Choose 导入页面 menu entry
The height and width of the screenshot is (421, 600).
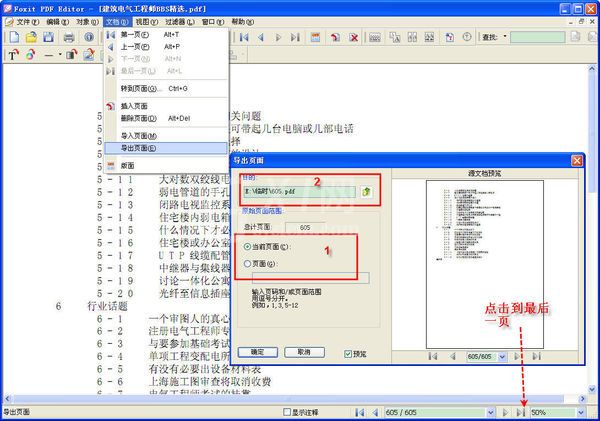point(166,136)
